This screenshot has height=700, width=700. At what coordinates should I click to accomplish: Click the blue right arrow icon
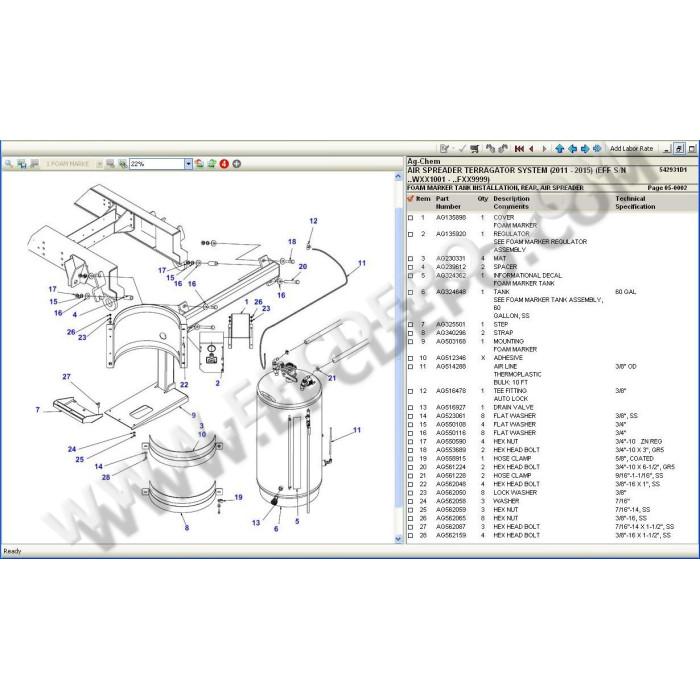(584, 149)
